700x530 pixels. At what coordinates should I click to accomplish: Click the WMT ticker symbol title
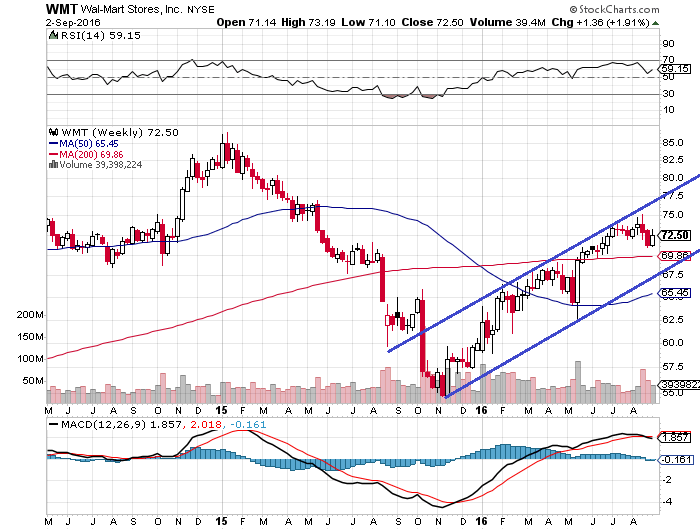(62, 8)
